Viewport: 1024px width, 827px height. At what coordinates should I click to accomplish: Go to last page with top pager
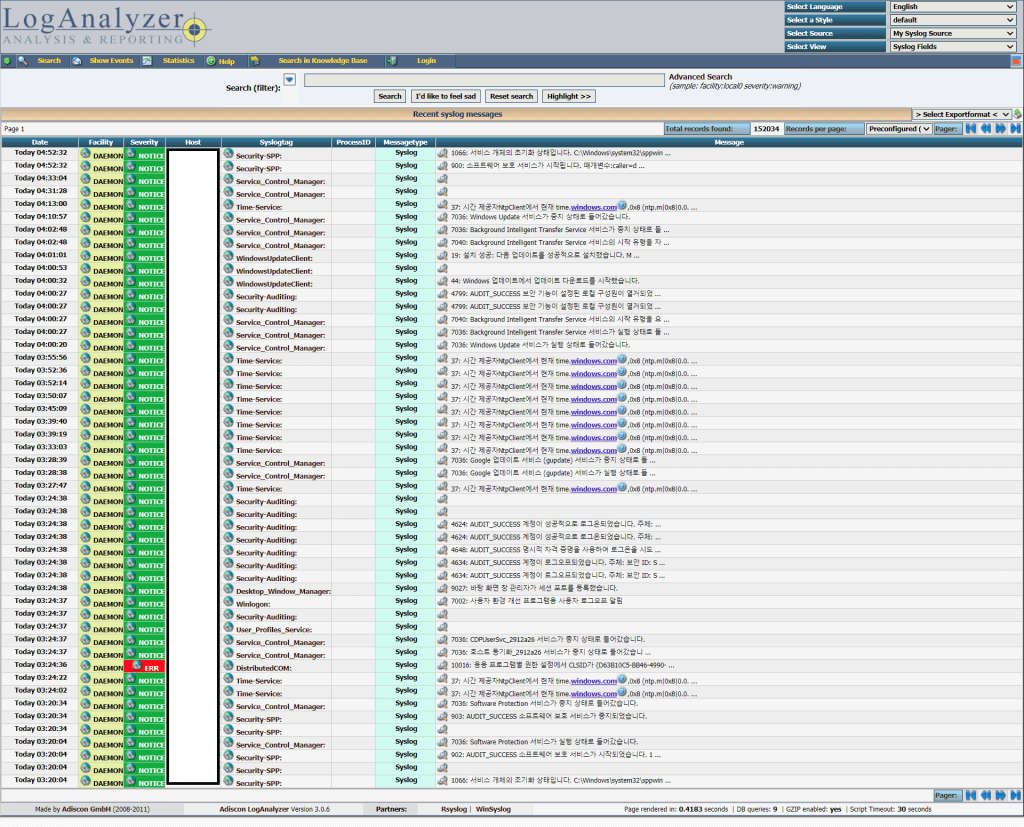point(1016,129)
